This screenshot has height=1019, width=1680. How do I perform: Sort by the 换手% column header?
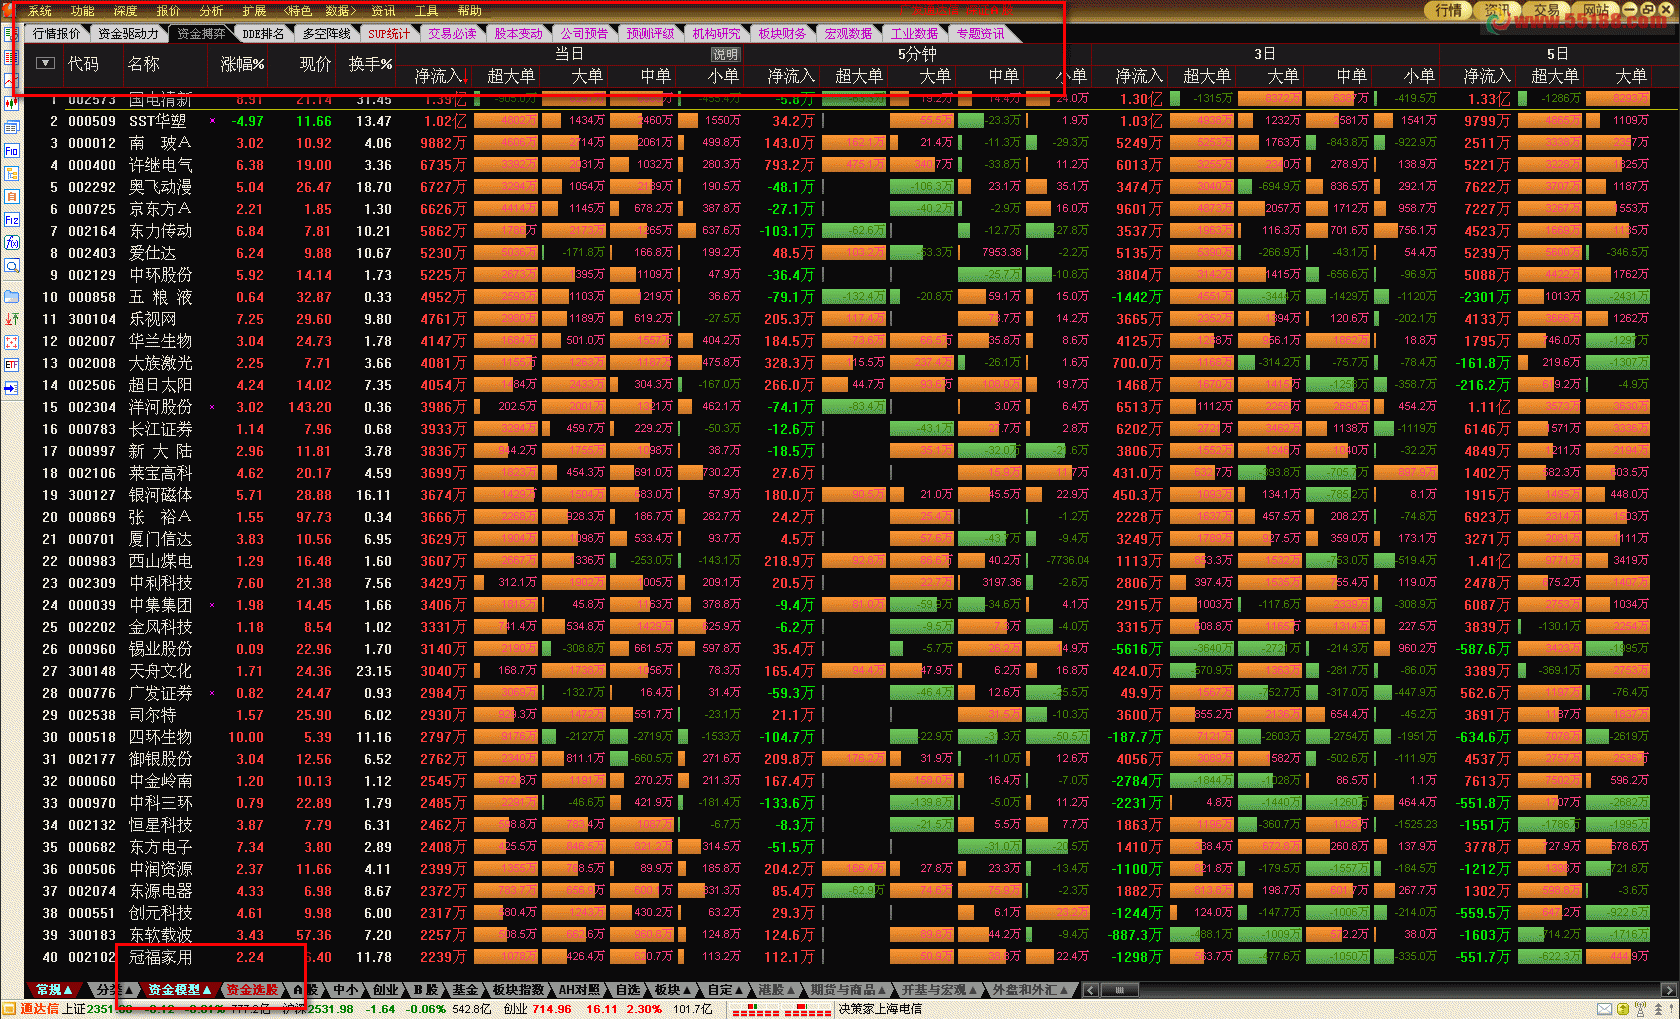point(370,63)
